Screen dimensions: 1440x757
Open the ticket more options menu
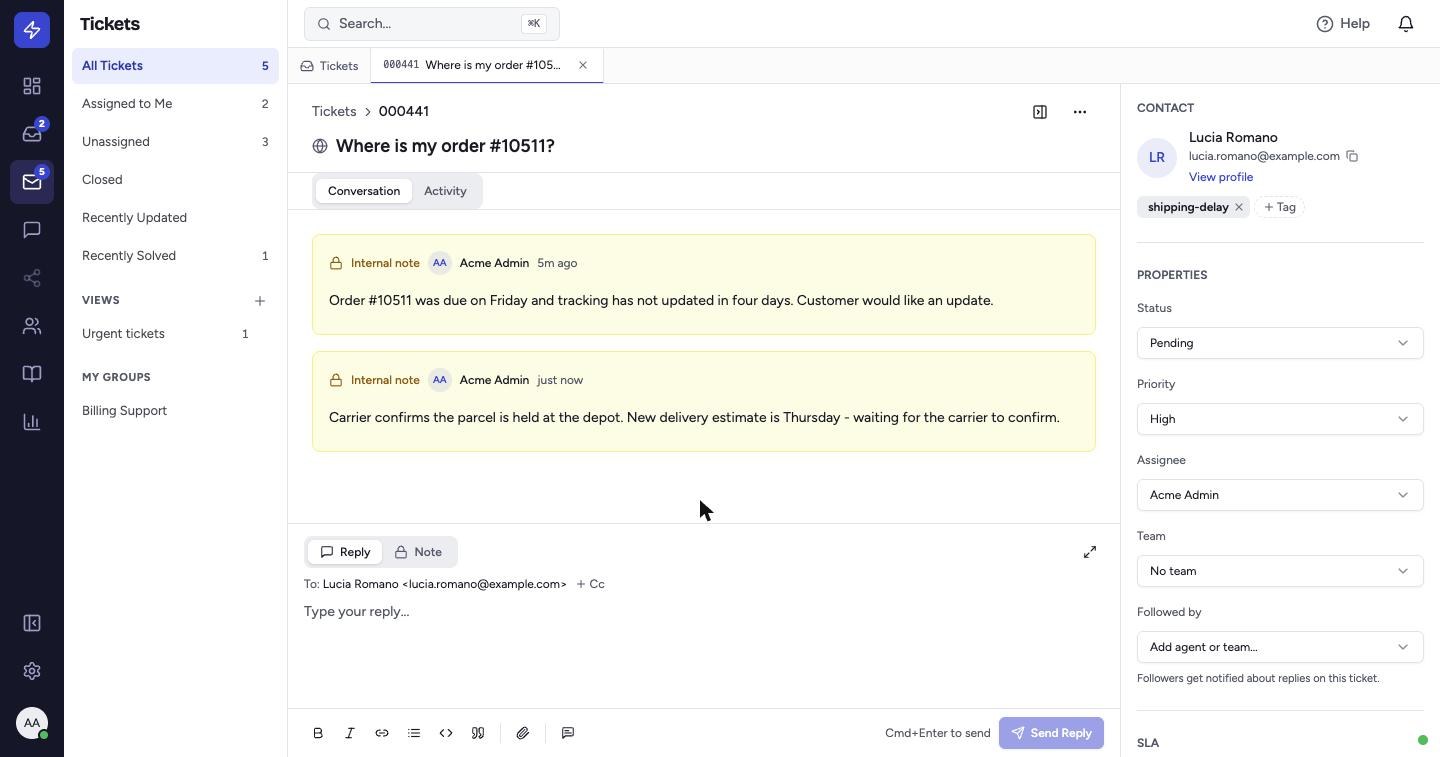click(1080, 112)
